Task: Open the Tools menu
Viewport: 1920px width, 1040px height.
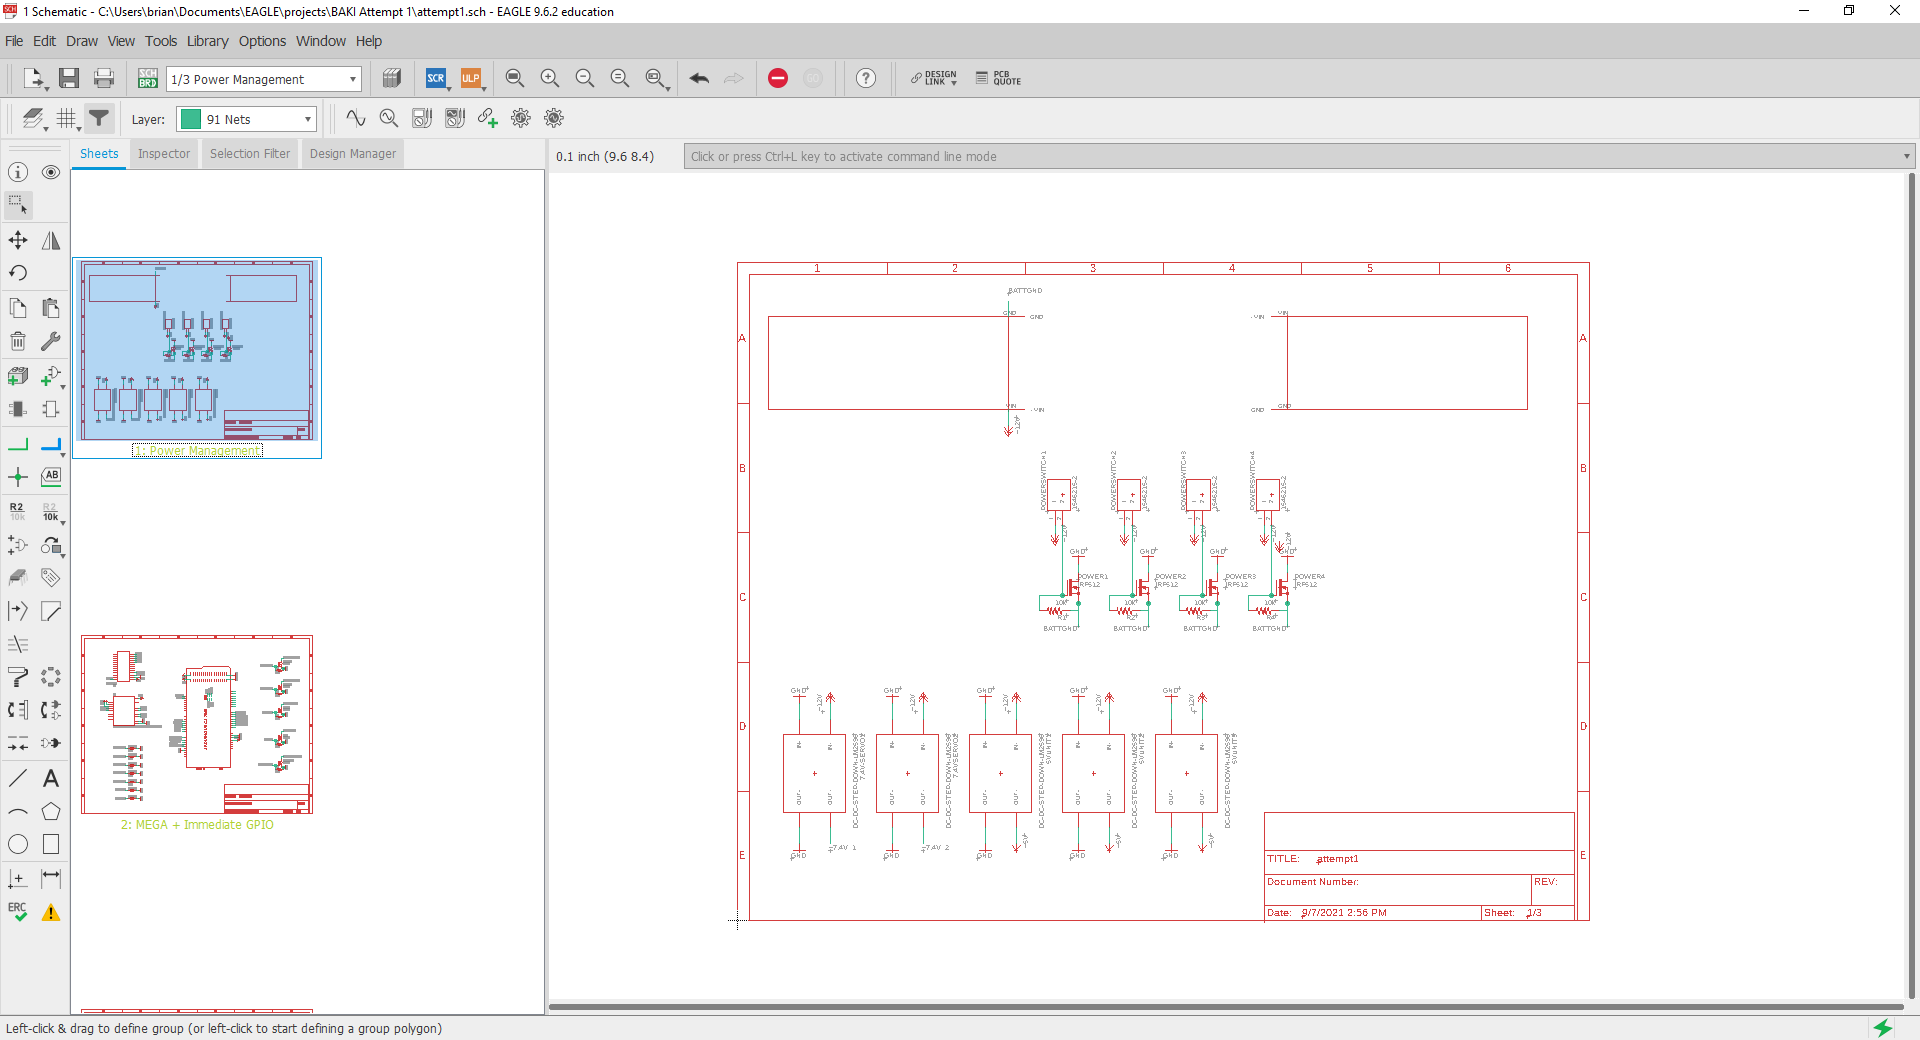Action: 161,41
